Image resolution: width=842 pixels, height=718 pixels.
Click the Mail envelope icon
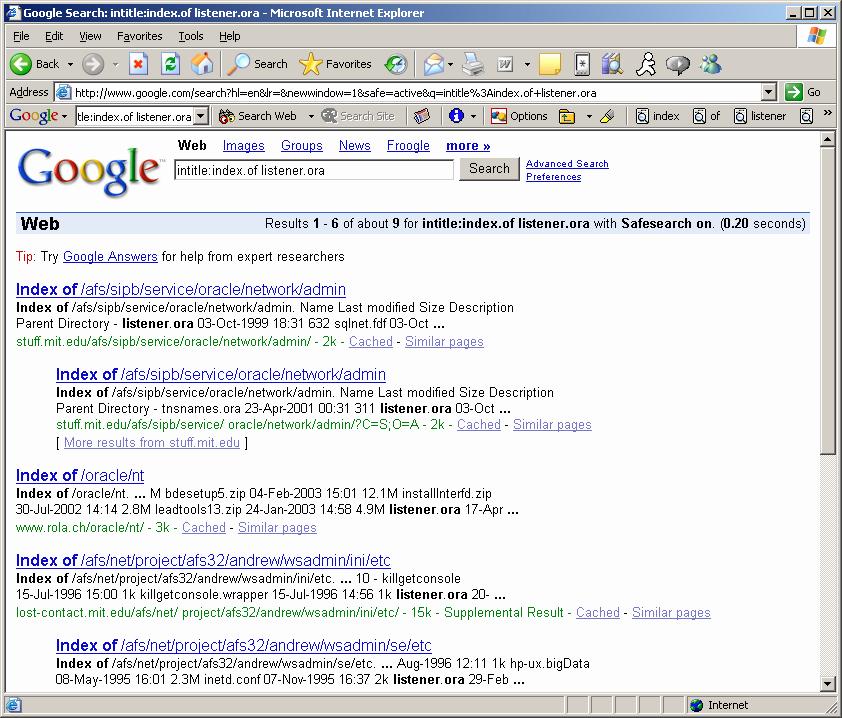[x=433, y=64]
